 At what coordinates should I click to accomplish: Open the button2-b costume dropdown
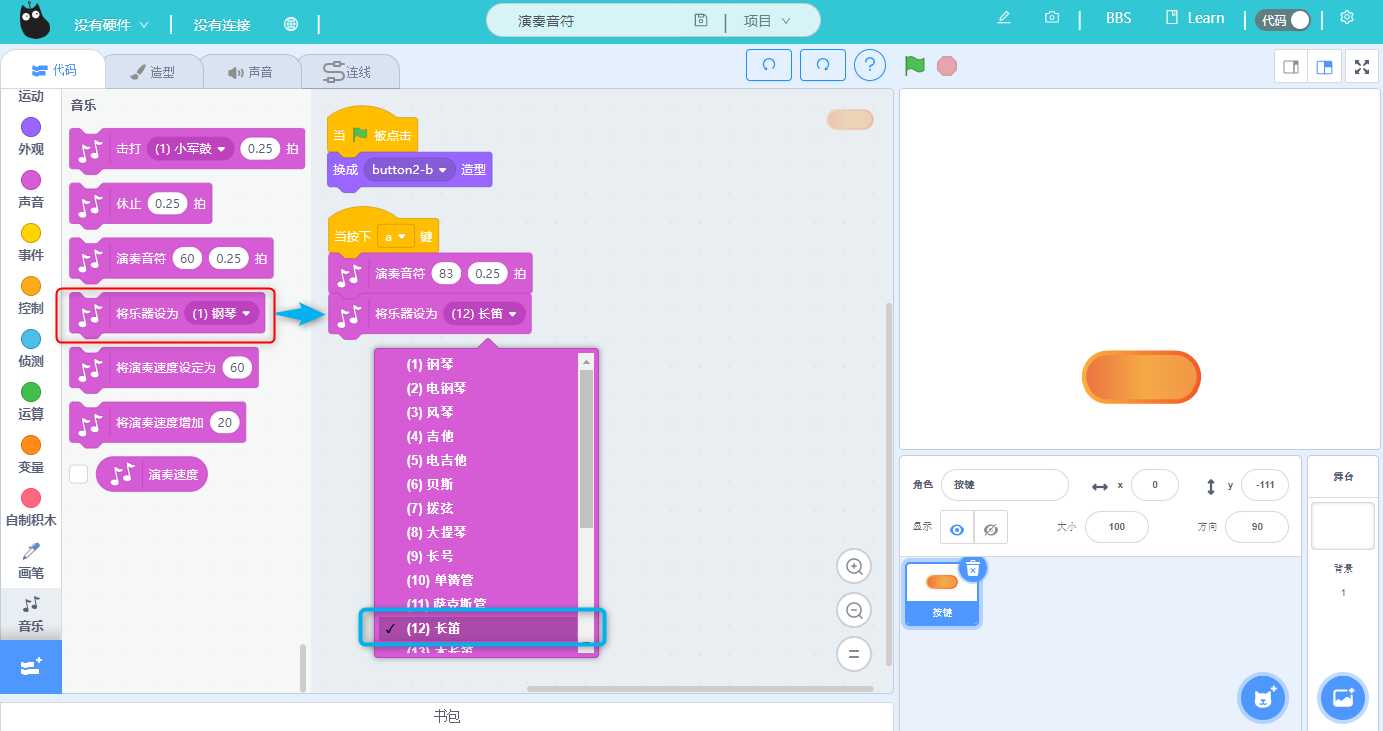tap(409, 170)
